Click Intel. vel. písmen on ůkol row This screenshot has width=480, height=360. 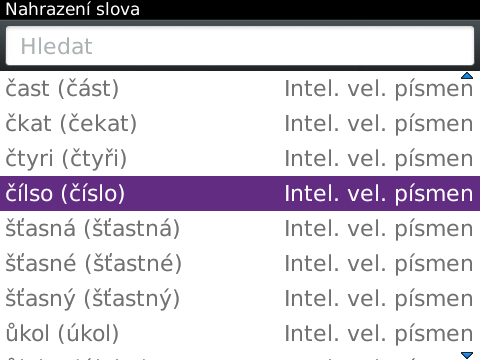pyautogui.click(x=379, y=334)
